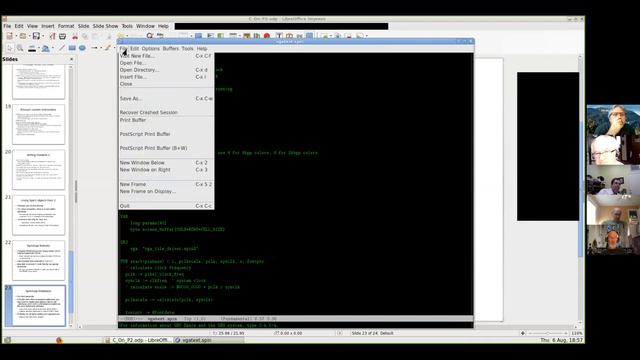Open the Impress Window menu
640x360 pixels.
coord(145,26)
